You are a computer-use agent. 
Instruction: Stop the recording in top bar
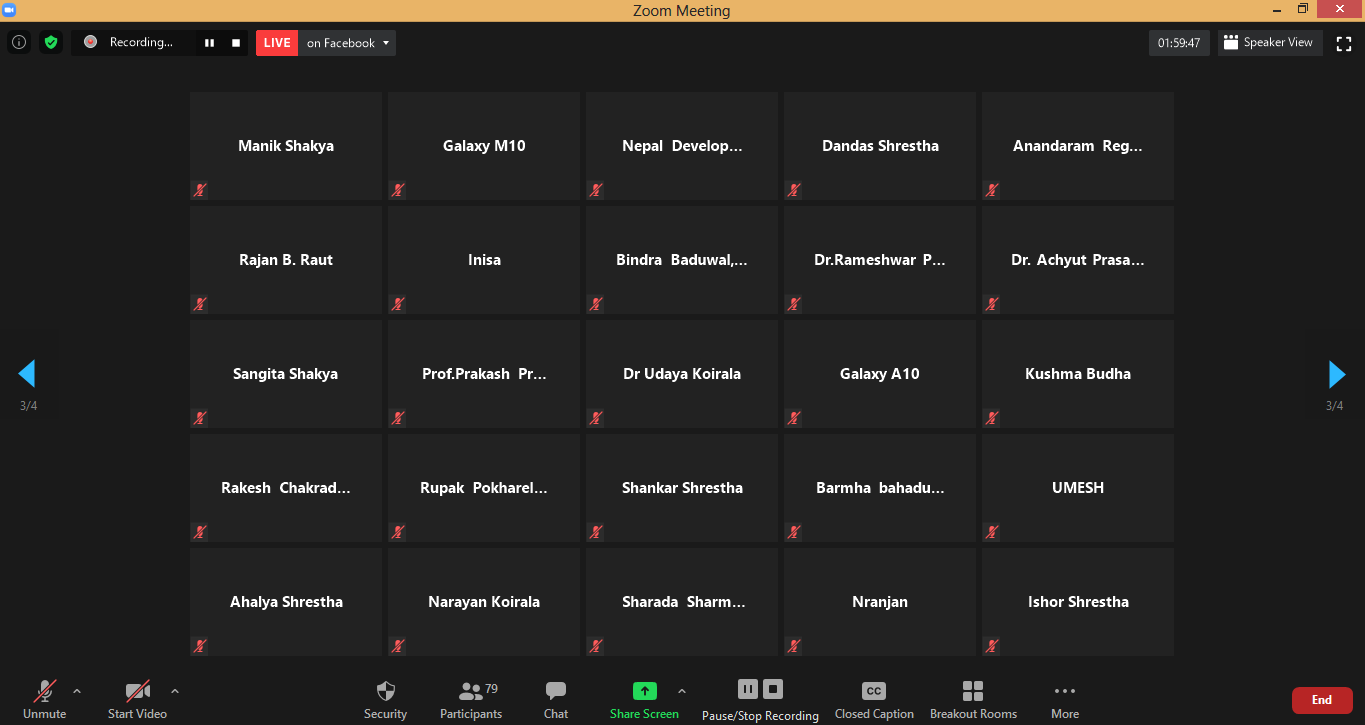click(236, 43)
